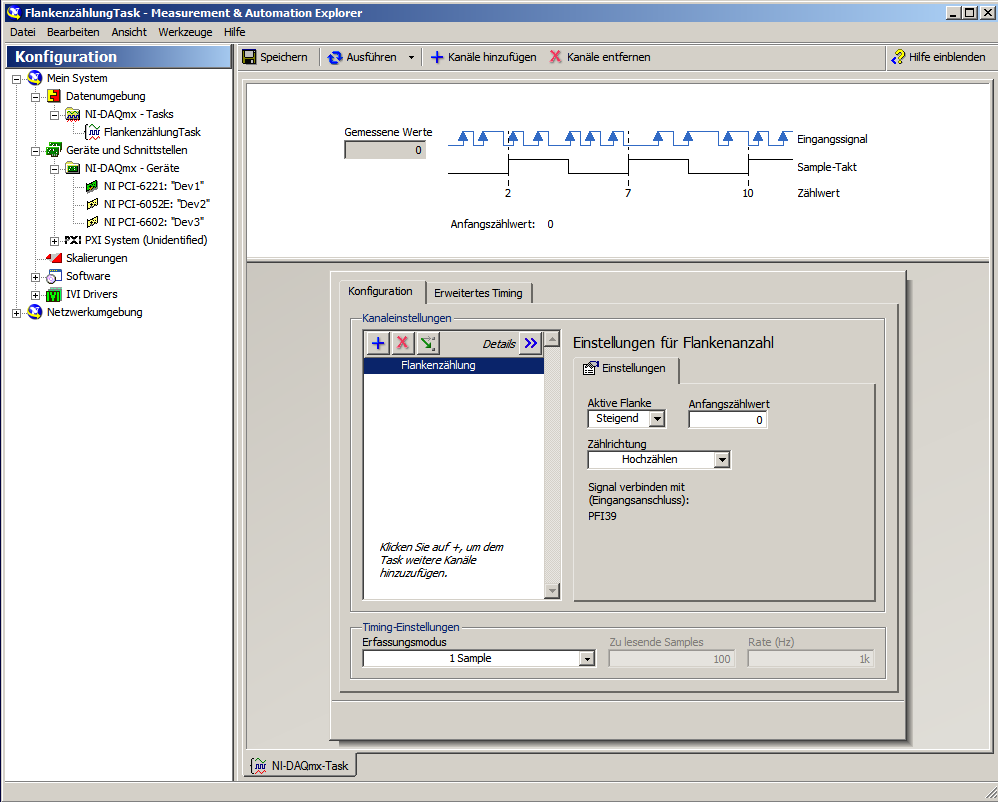The width and height of the screenshot is (998, 802).
Task: Open the Werkzeuge menu
Action: [x=185, y=32]
